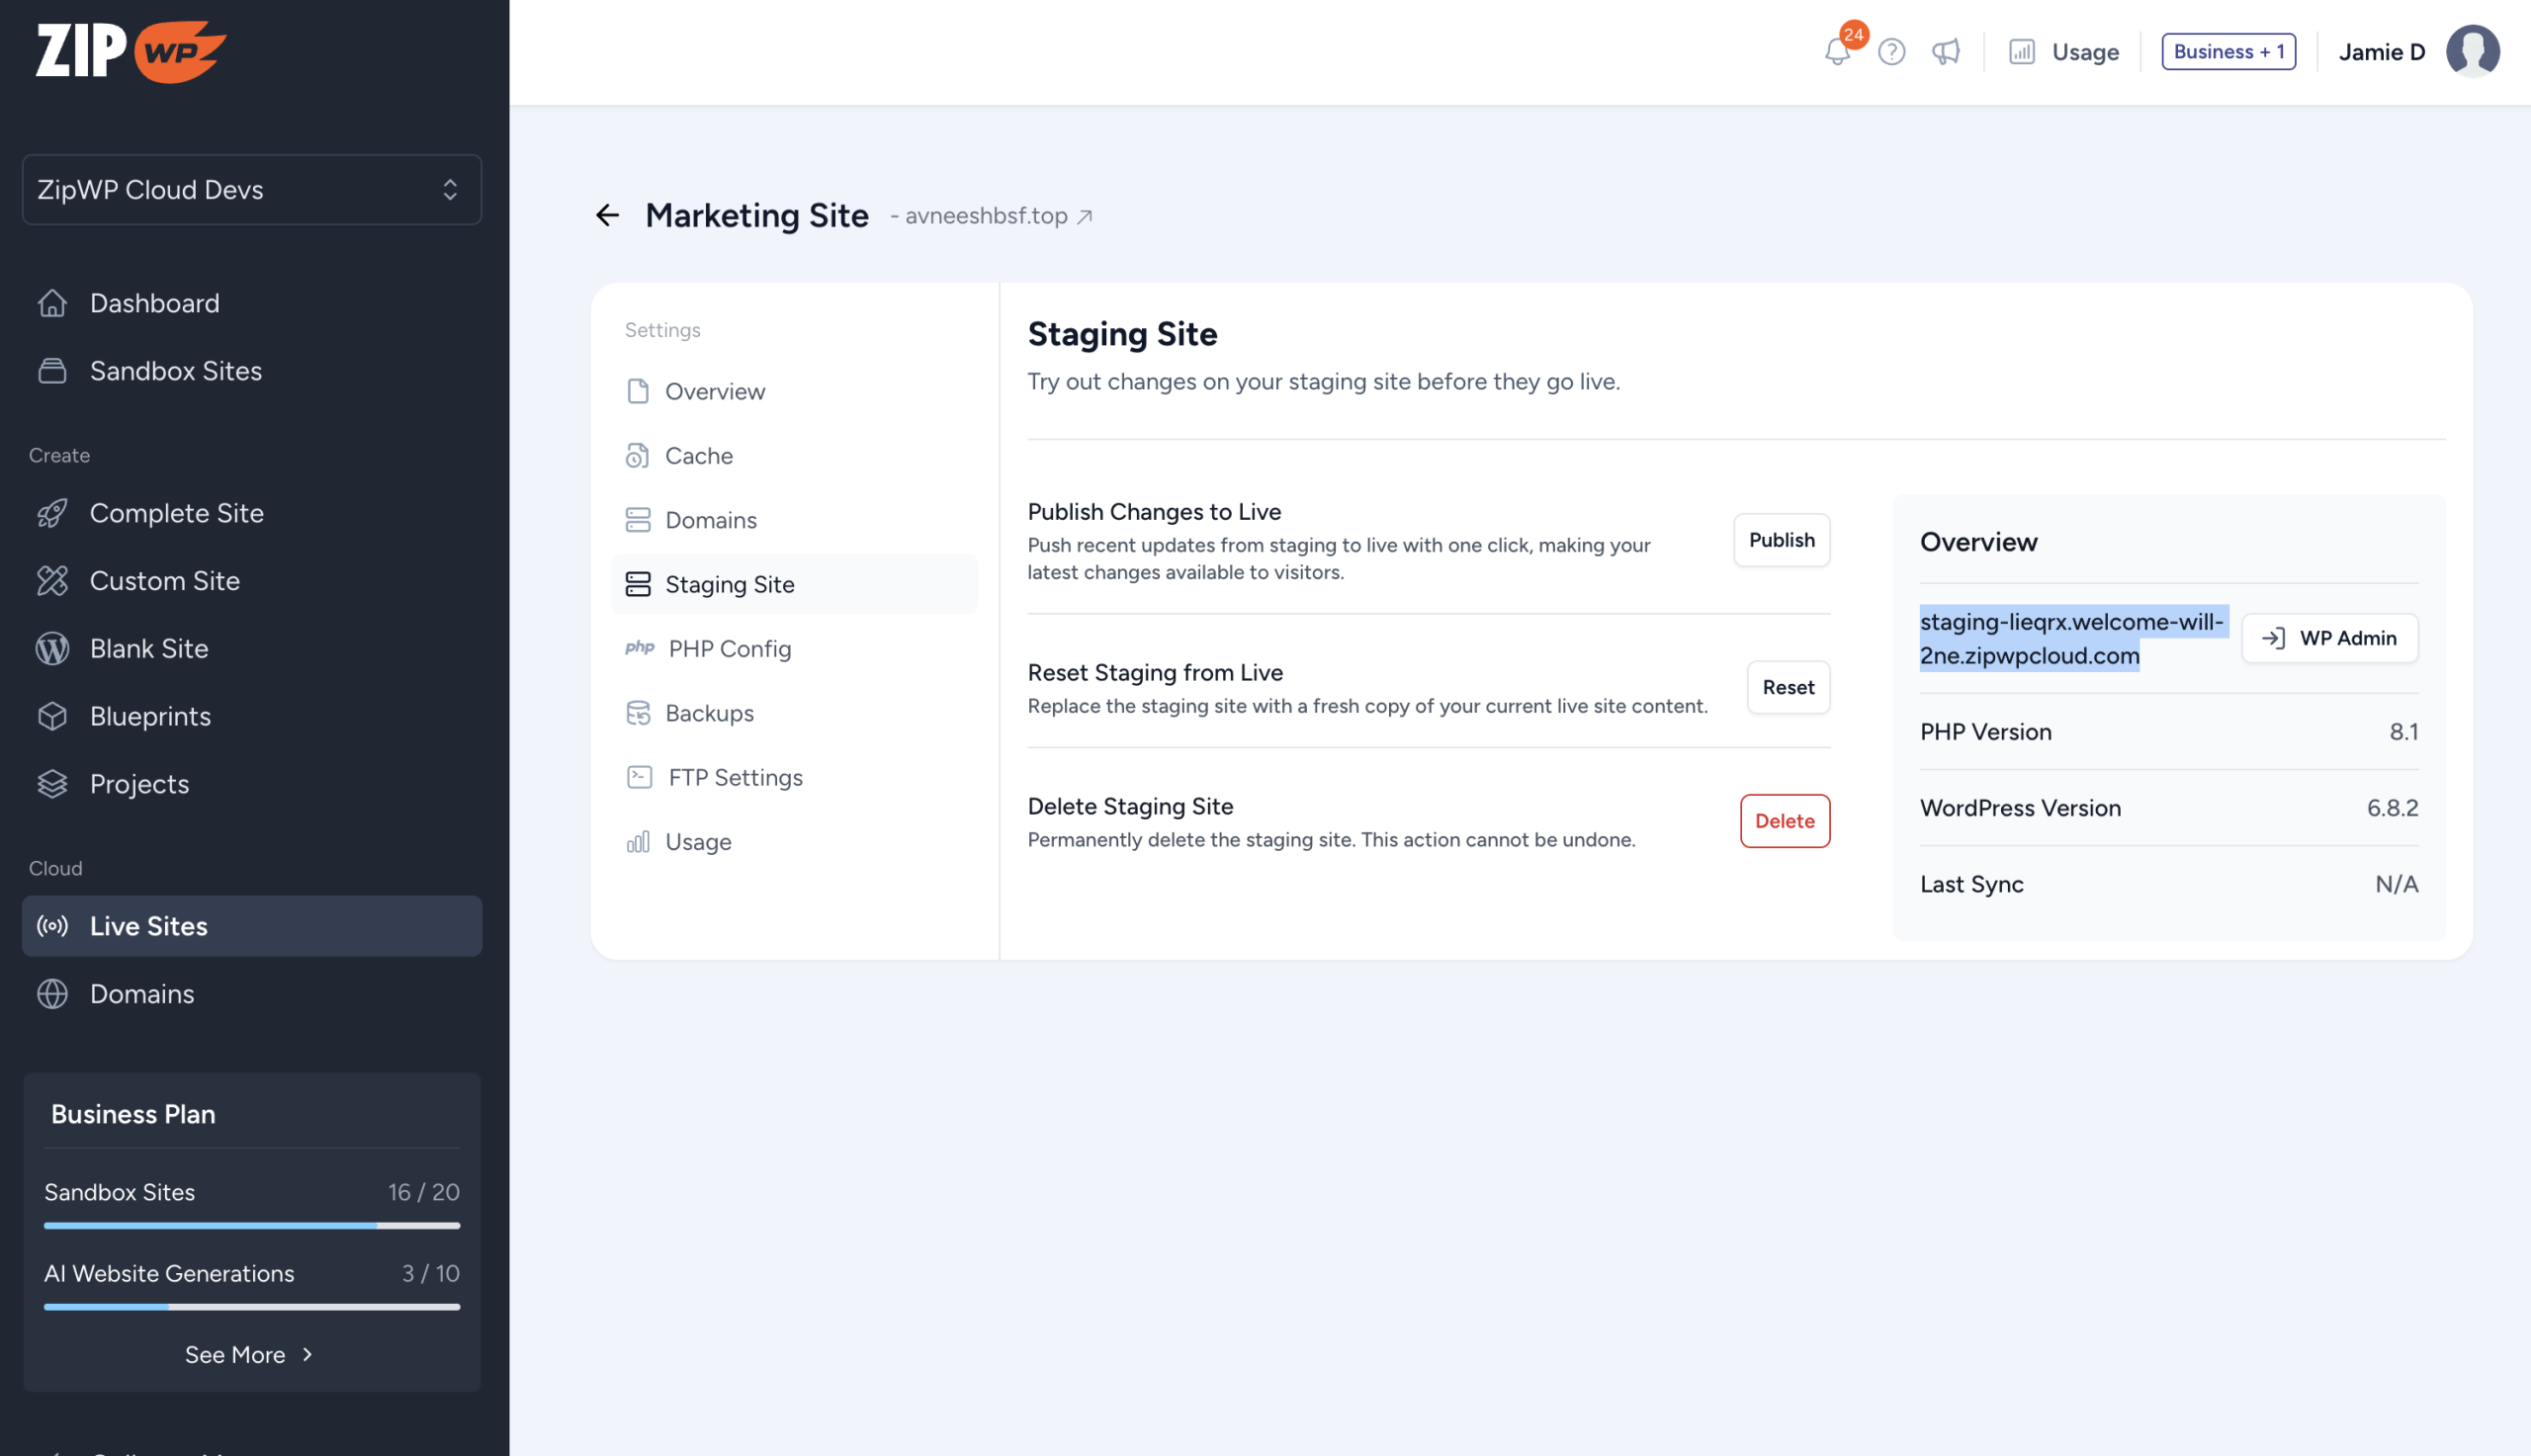Switch to the Backups settings tab
Image resolution: width=2531 pixels, height=1456 pixels.
click(x=709, y=712)
